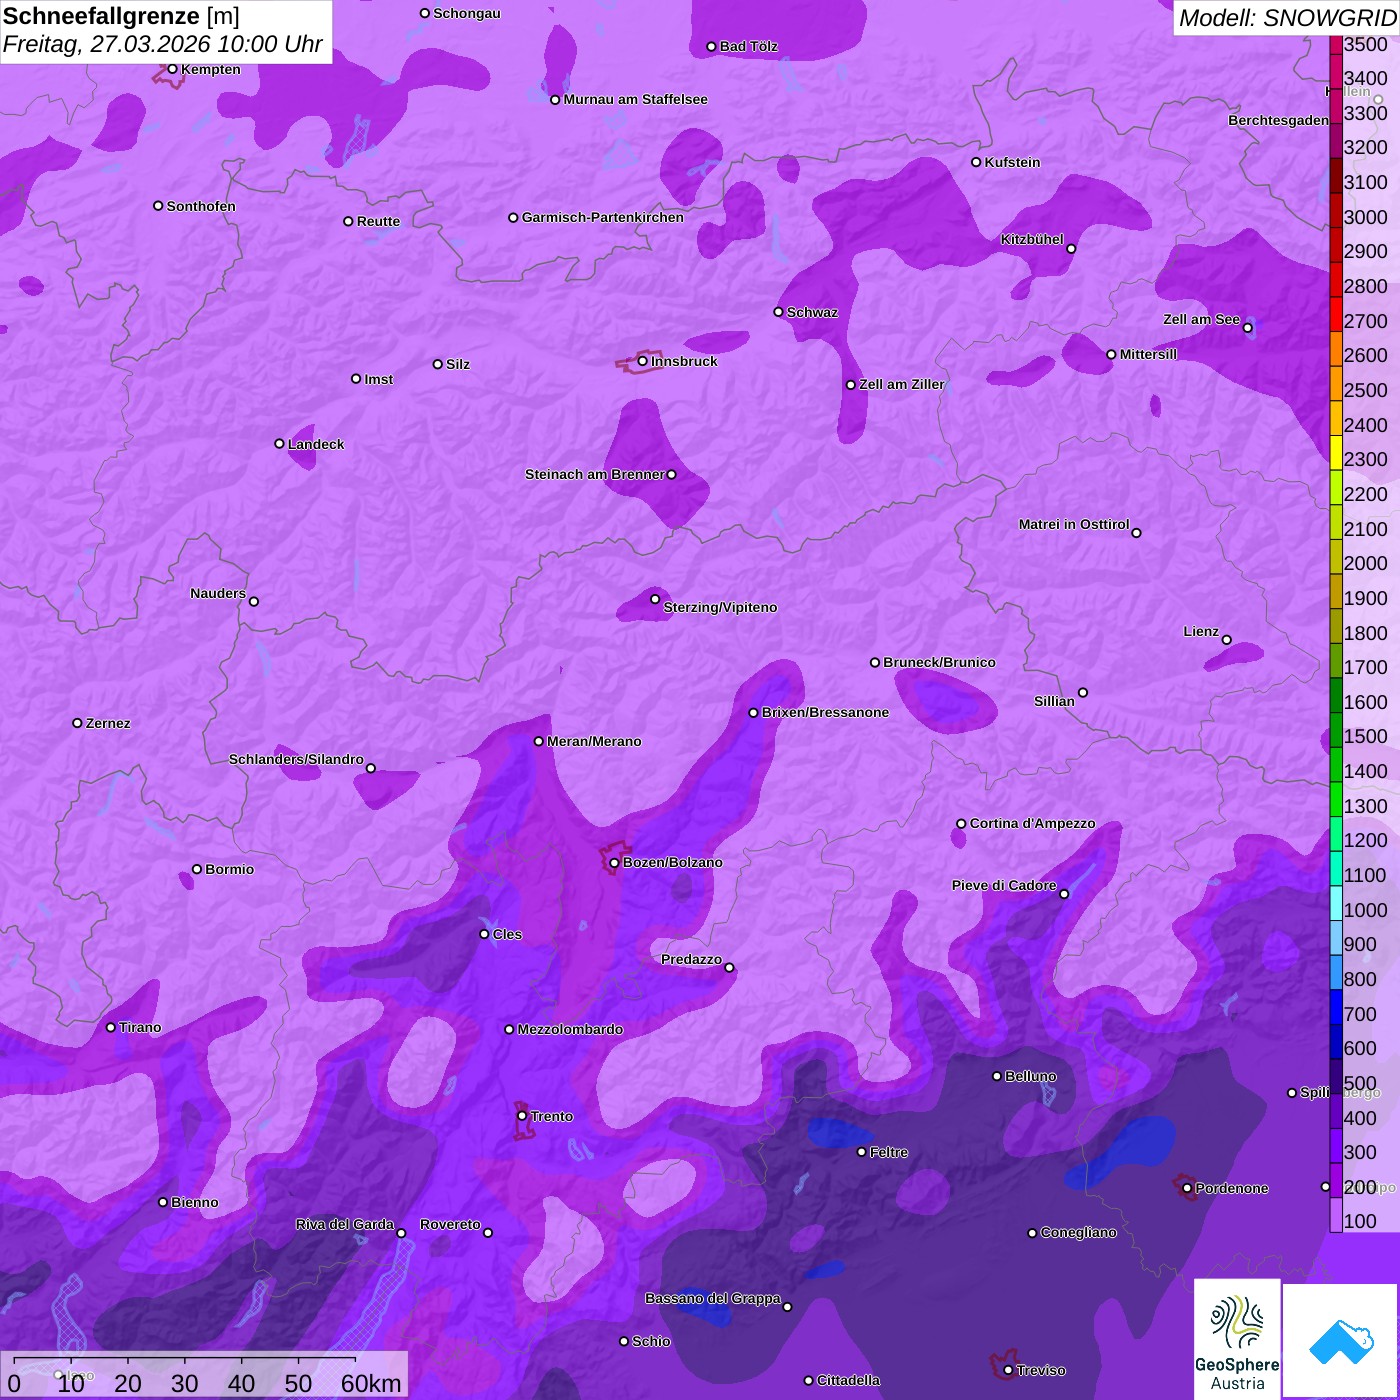Click the 700 m blue legend swatch

[x=1336, y=1007]
